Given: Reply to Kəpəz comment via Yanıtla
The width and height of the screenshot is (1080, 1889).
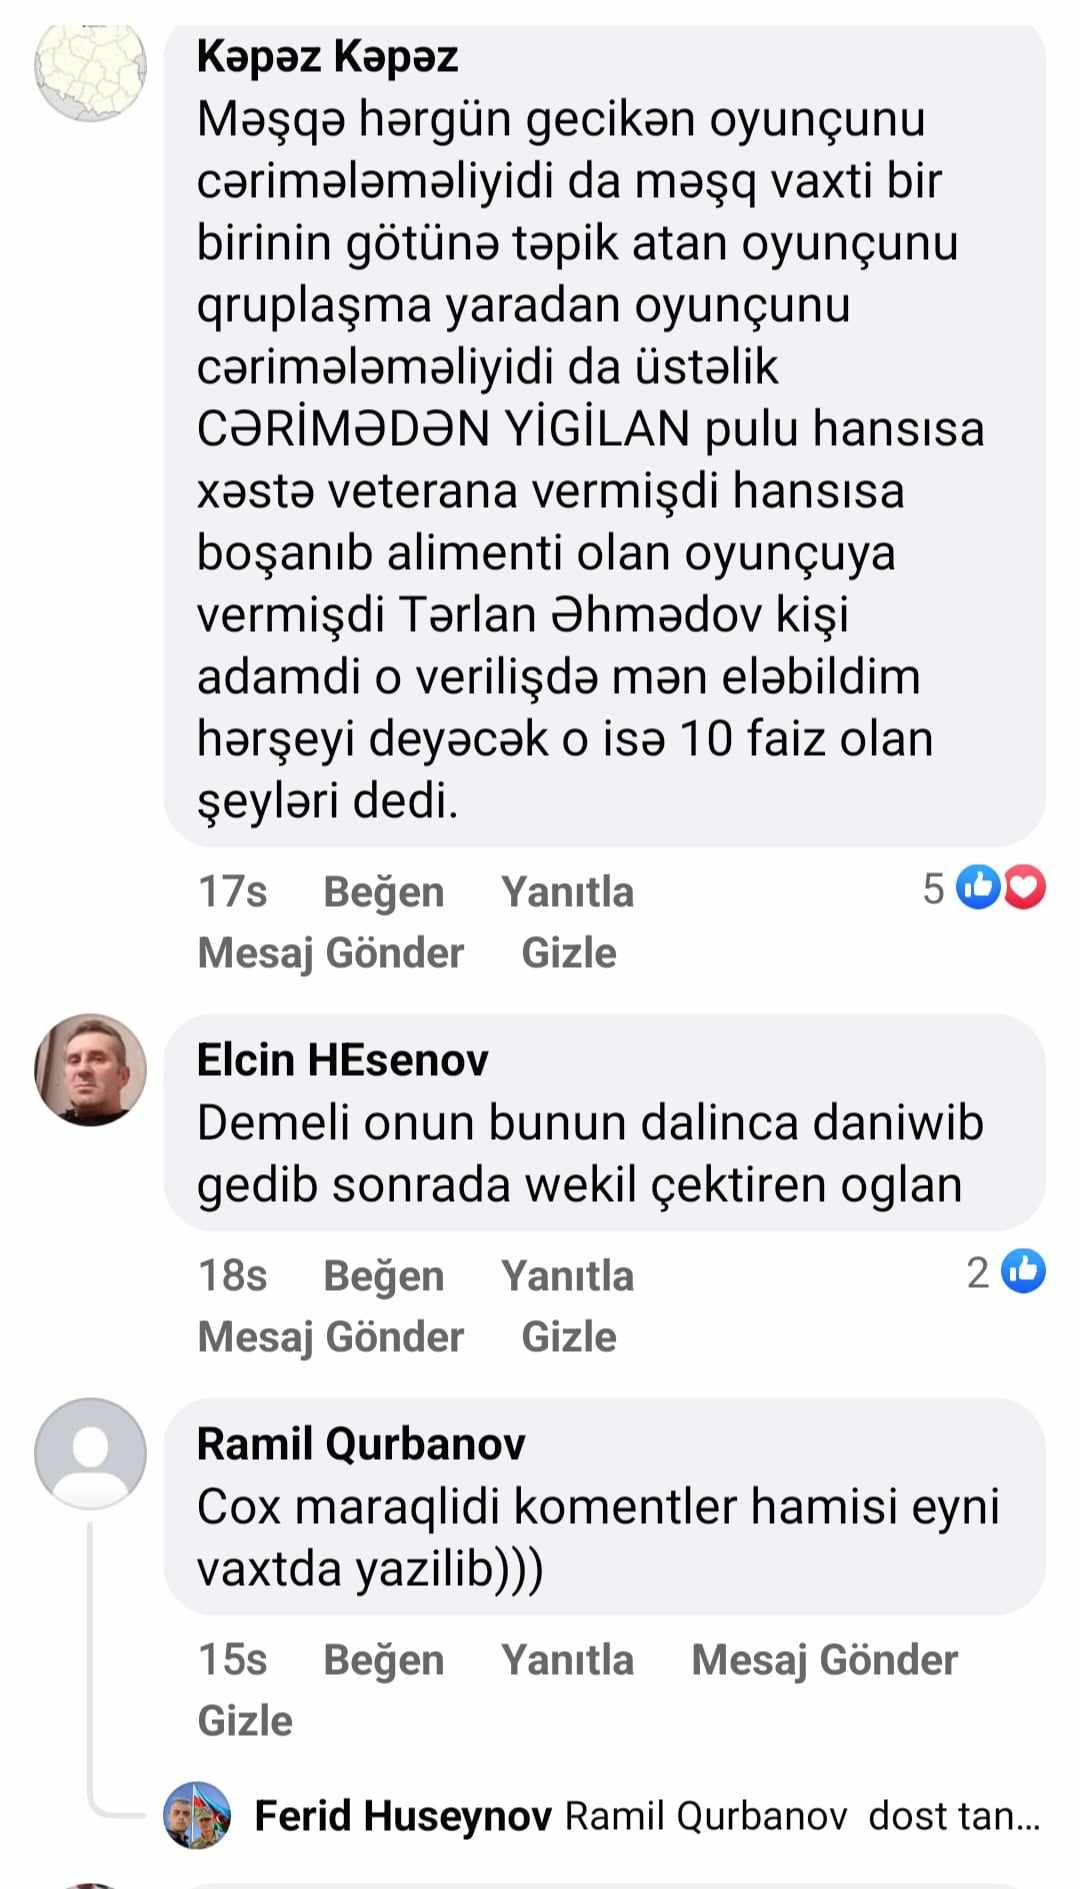Looking at the screenshot, I should (x=567, y=892).
